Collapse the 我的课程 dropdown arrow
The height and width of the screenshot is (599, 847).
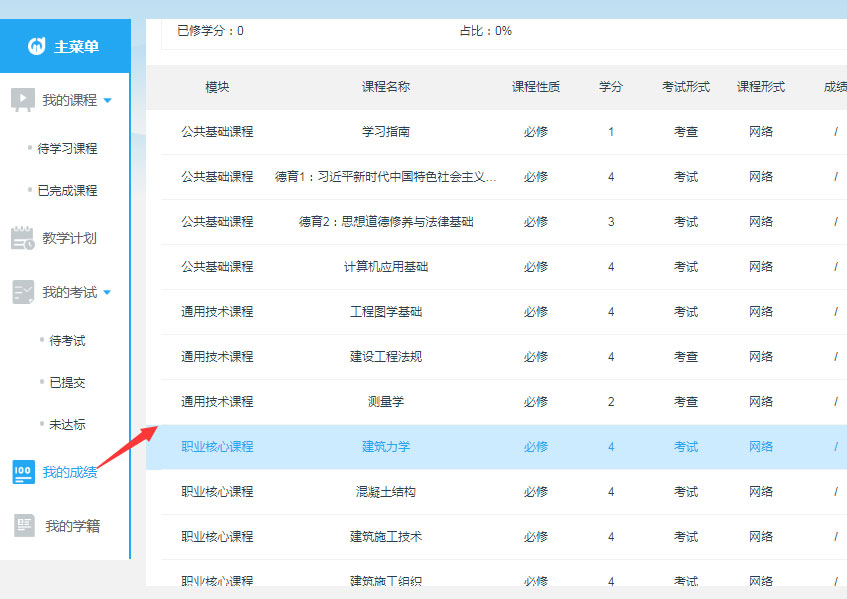click(x=108, y=100)
